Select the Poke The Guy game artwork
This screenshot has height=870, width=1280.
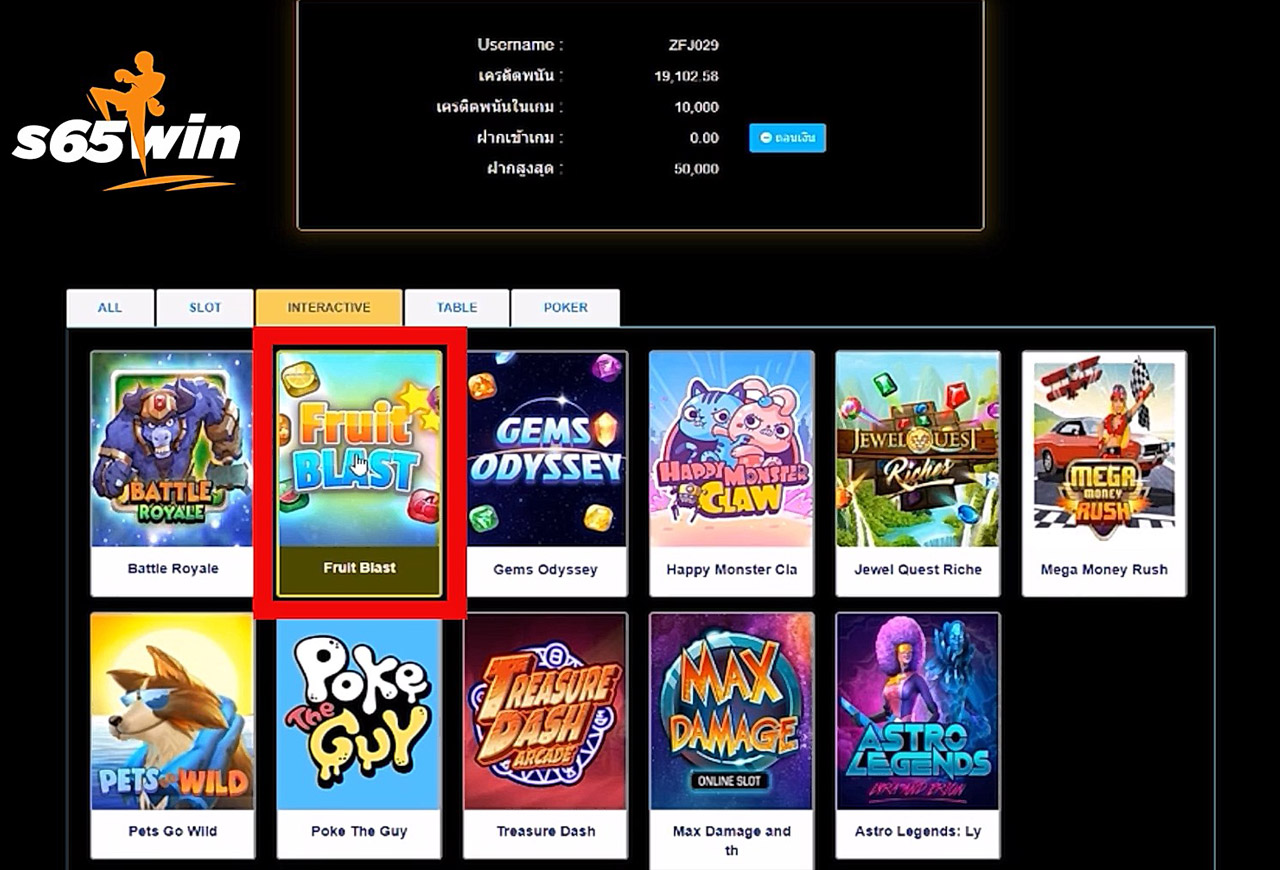click(x=359, y=711)
